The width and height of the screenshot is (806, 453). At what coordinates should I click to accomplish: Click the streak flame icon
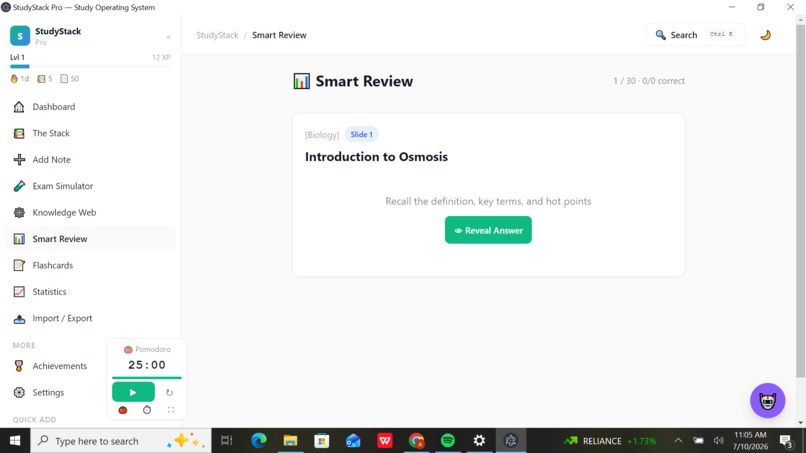[x=14, y=79]
